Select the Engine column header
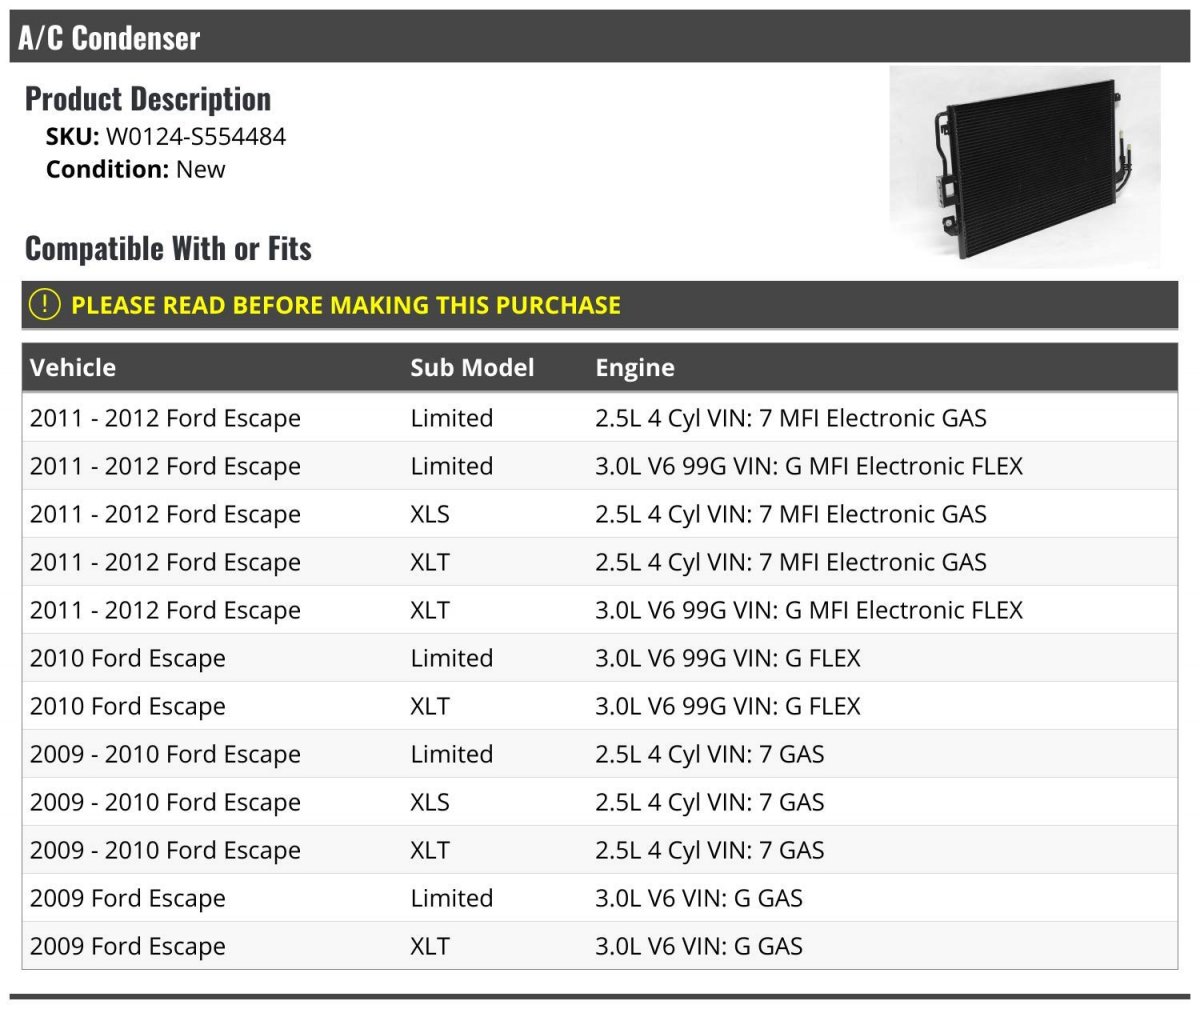Viewport: 1200px width, 1009px height. point(635,367)
